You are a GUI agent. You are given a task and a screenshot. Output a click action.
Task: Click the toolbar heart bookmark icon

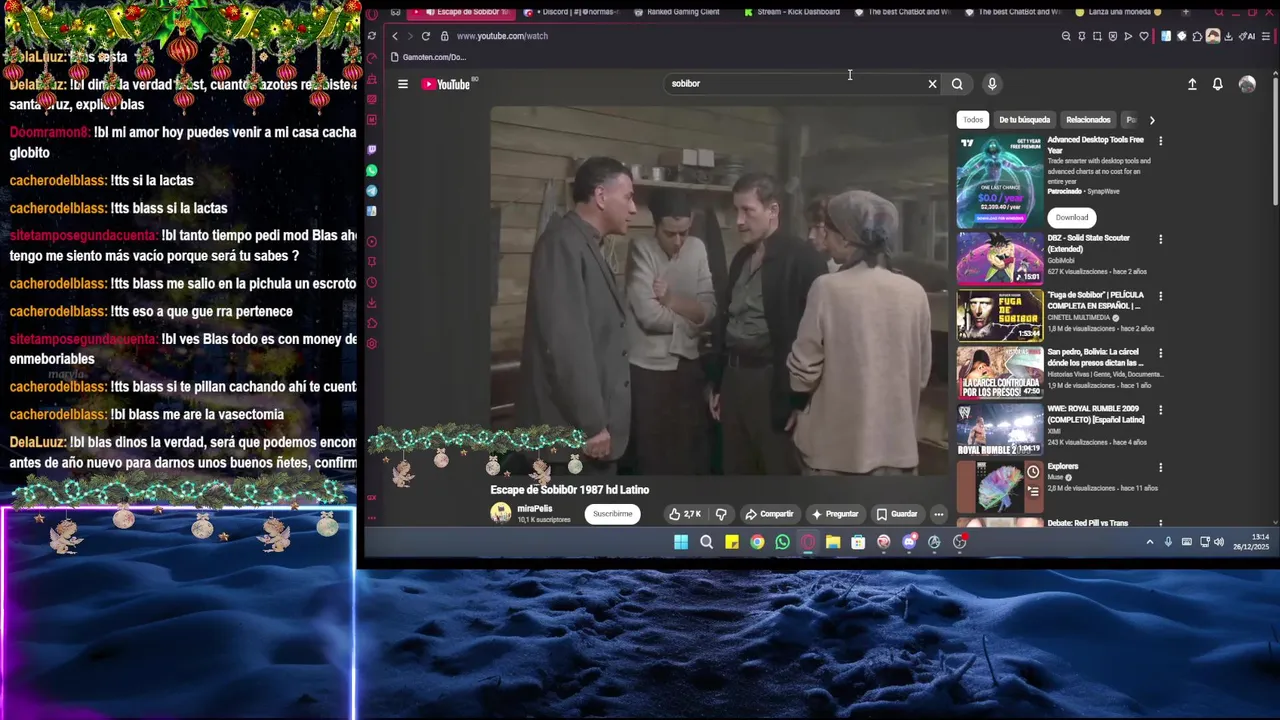(1144, 36)
